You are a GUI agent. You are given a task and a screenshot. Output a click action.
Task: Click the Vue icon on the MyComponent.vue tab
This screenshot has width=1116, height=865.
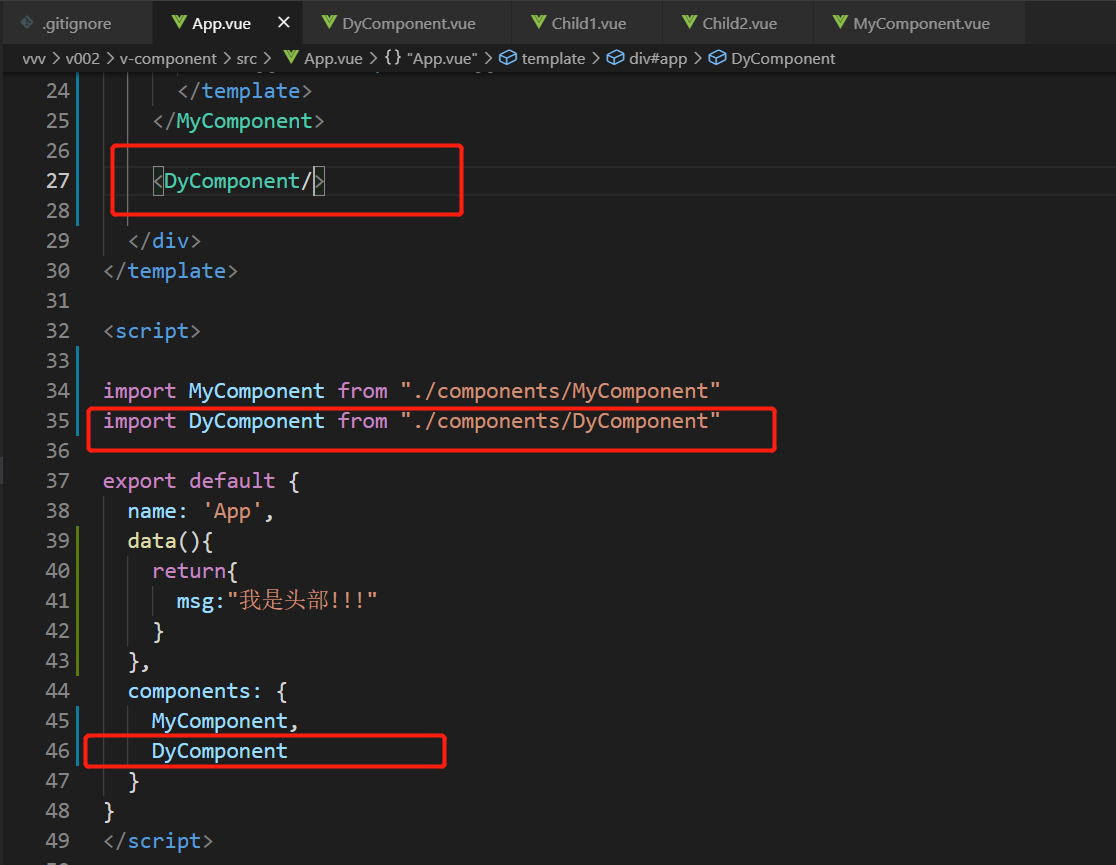[840, 23]
